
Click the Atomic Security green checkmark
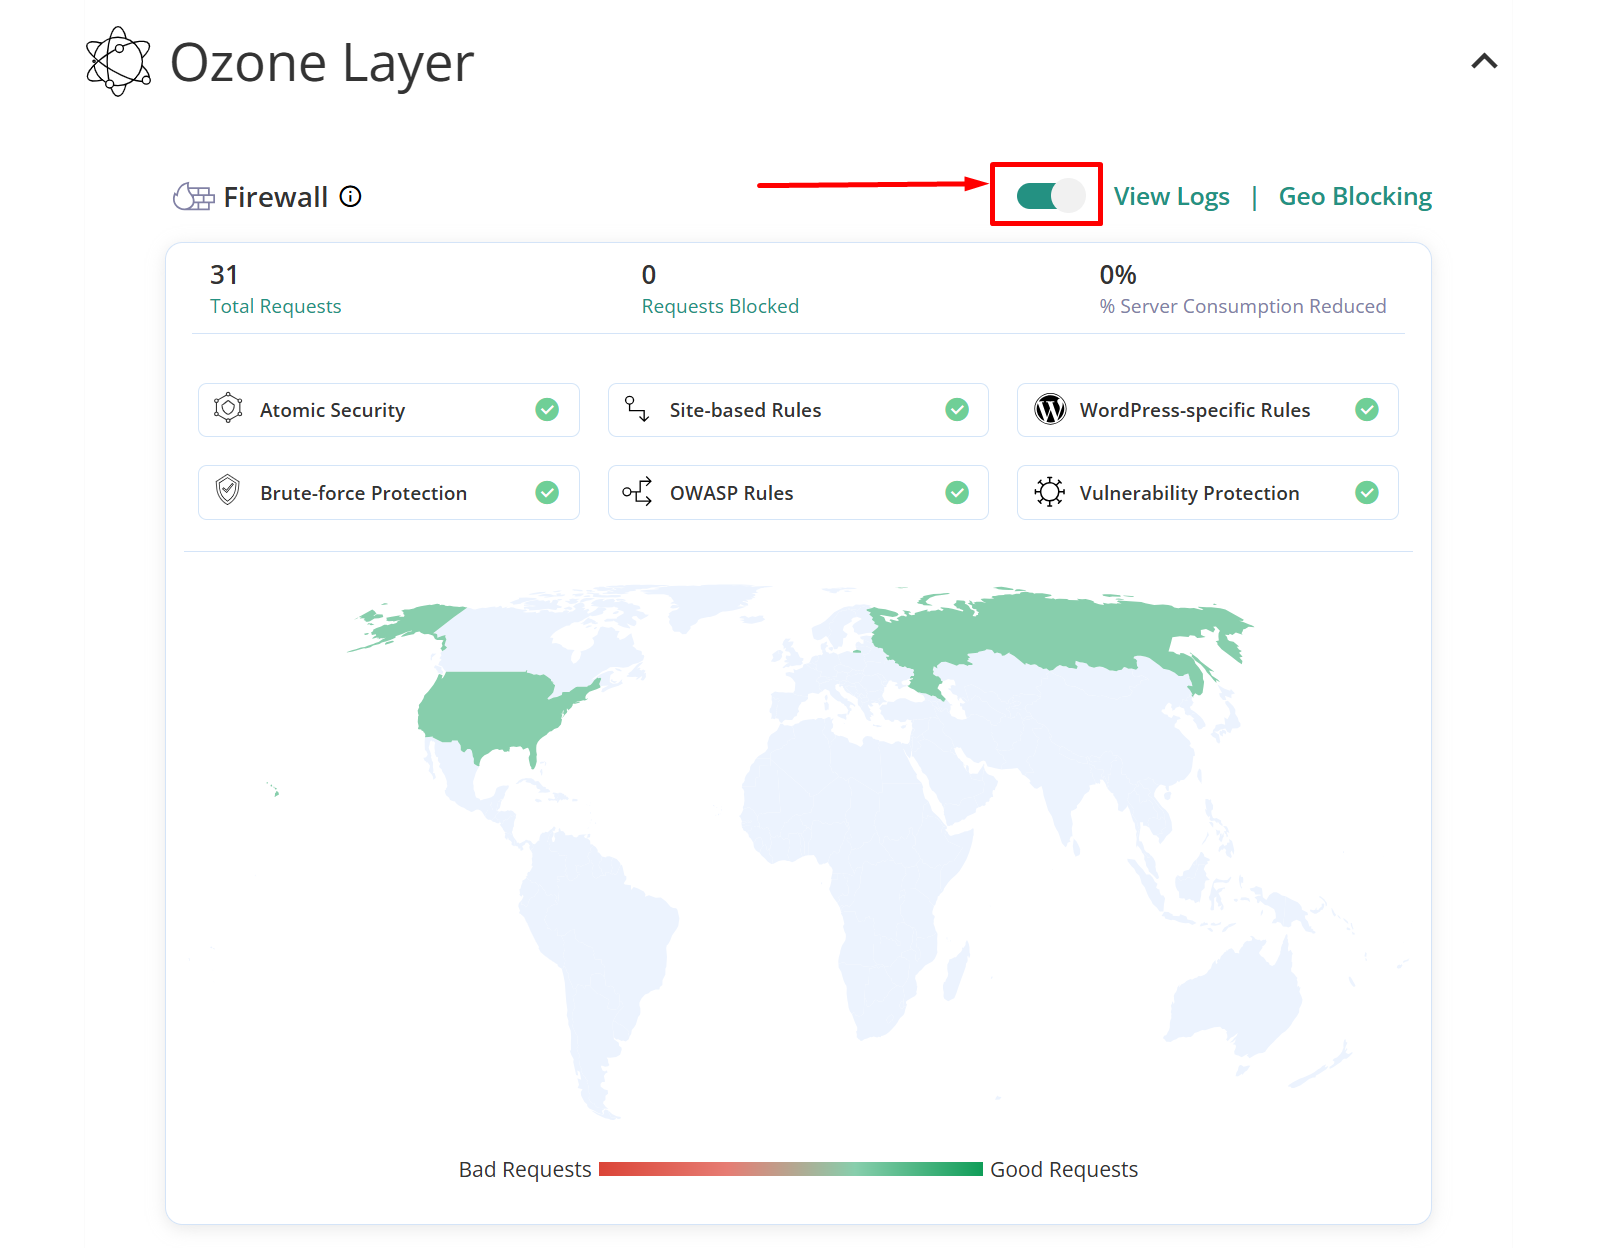(x=547, y=409)
